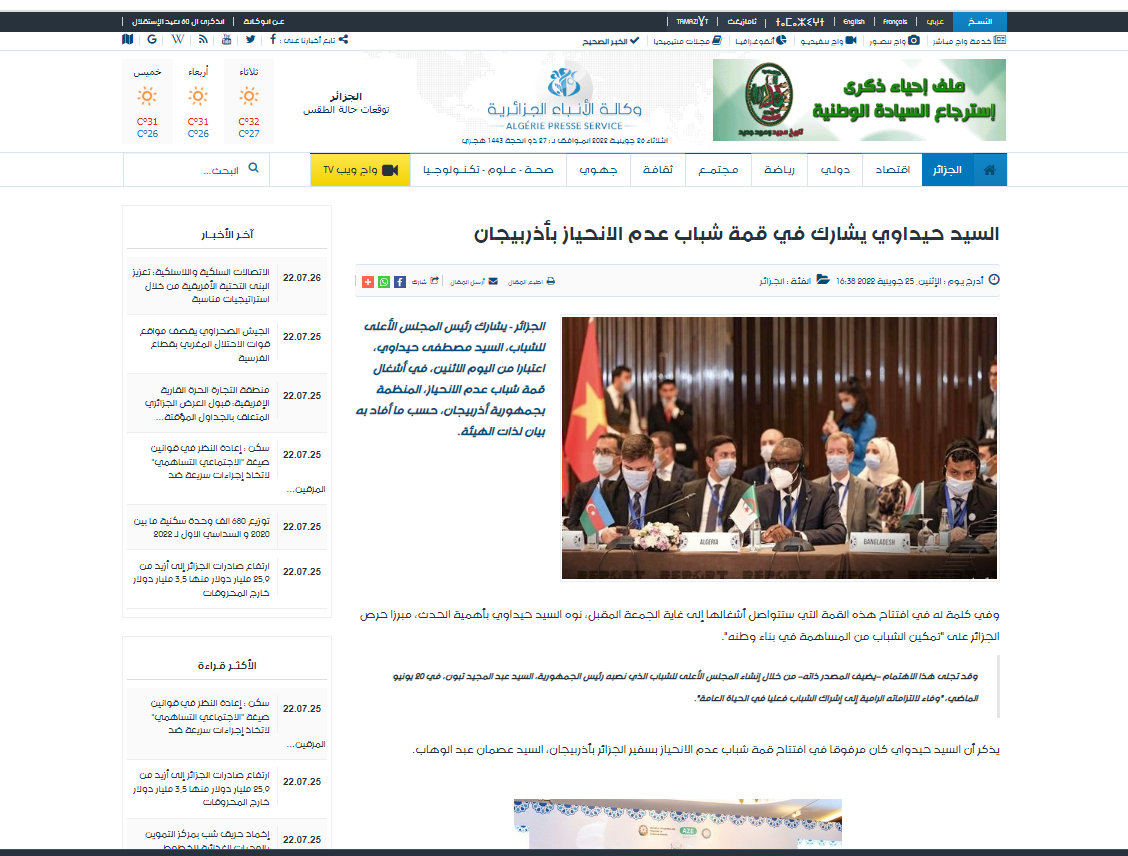1128x856 pixels.
Task: Click the second article image at bottom
Action: 678,824
